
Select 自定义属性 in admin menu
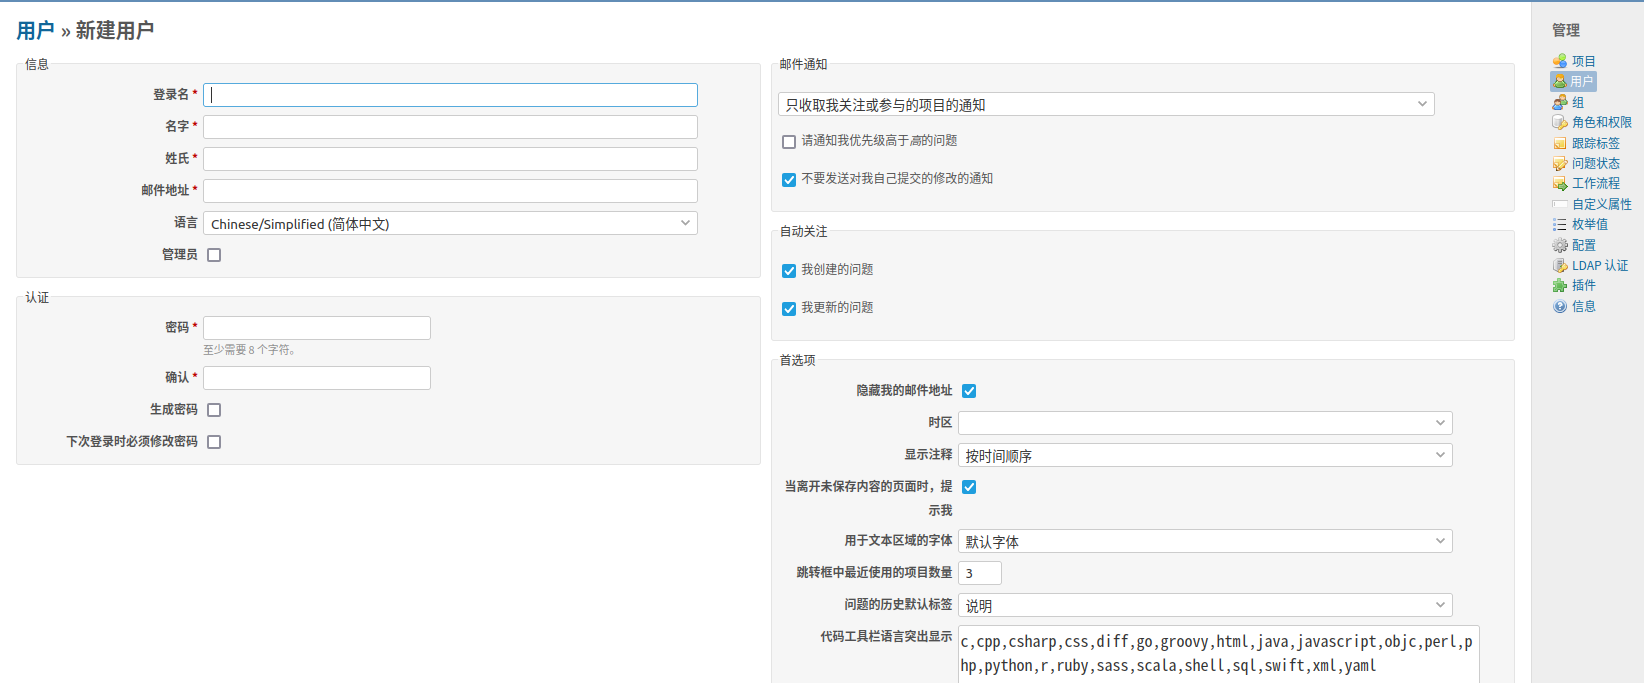1601,204
